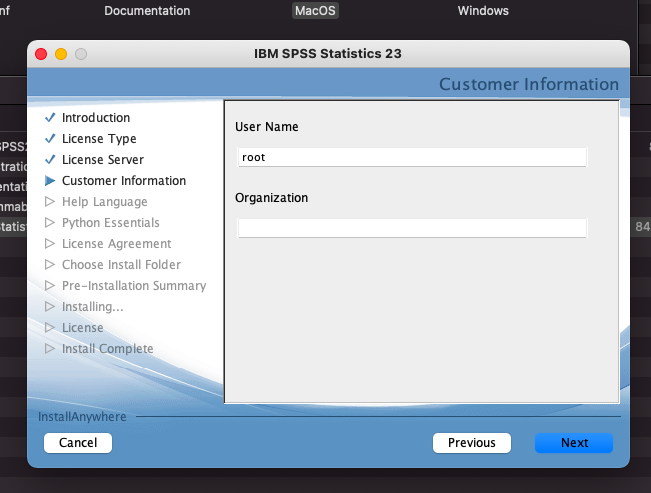
Task: Minimize the installer with yellow button
Action: pos(61,54)
